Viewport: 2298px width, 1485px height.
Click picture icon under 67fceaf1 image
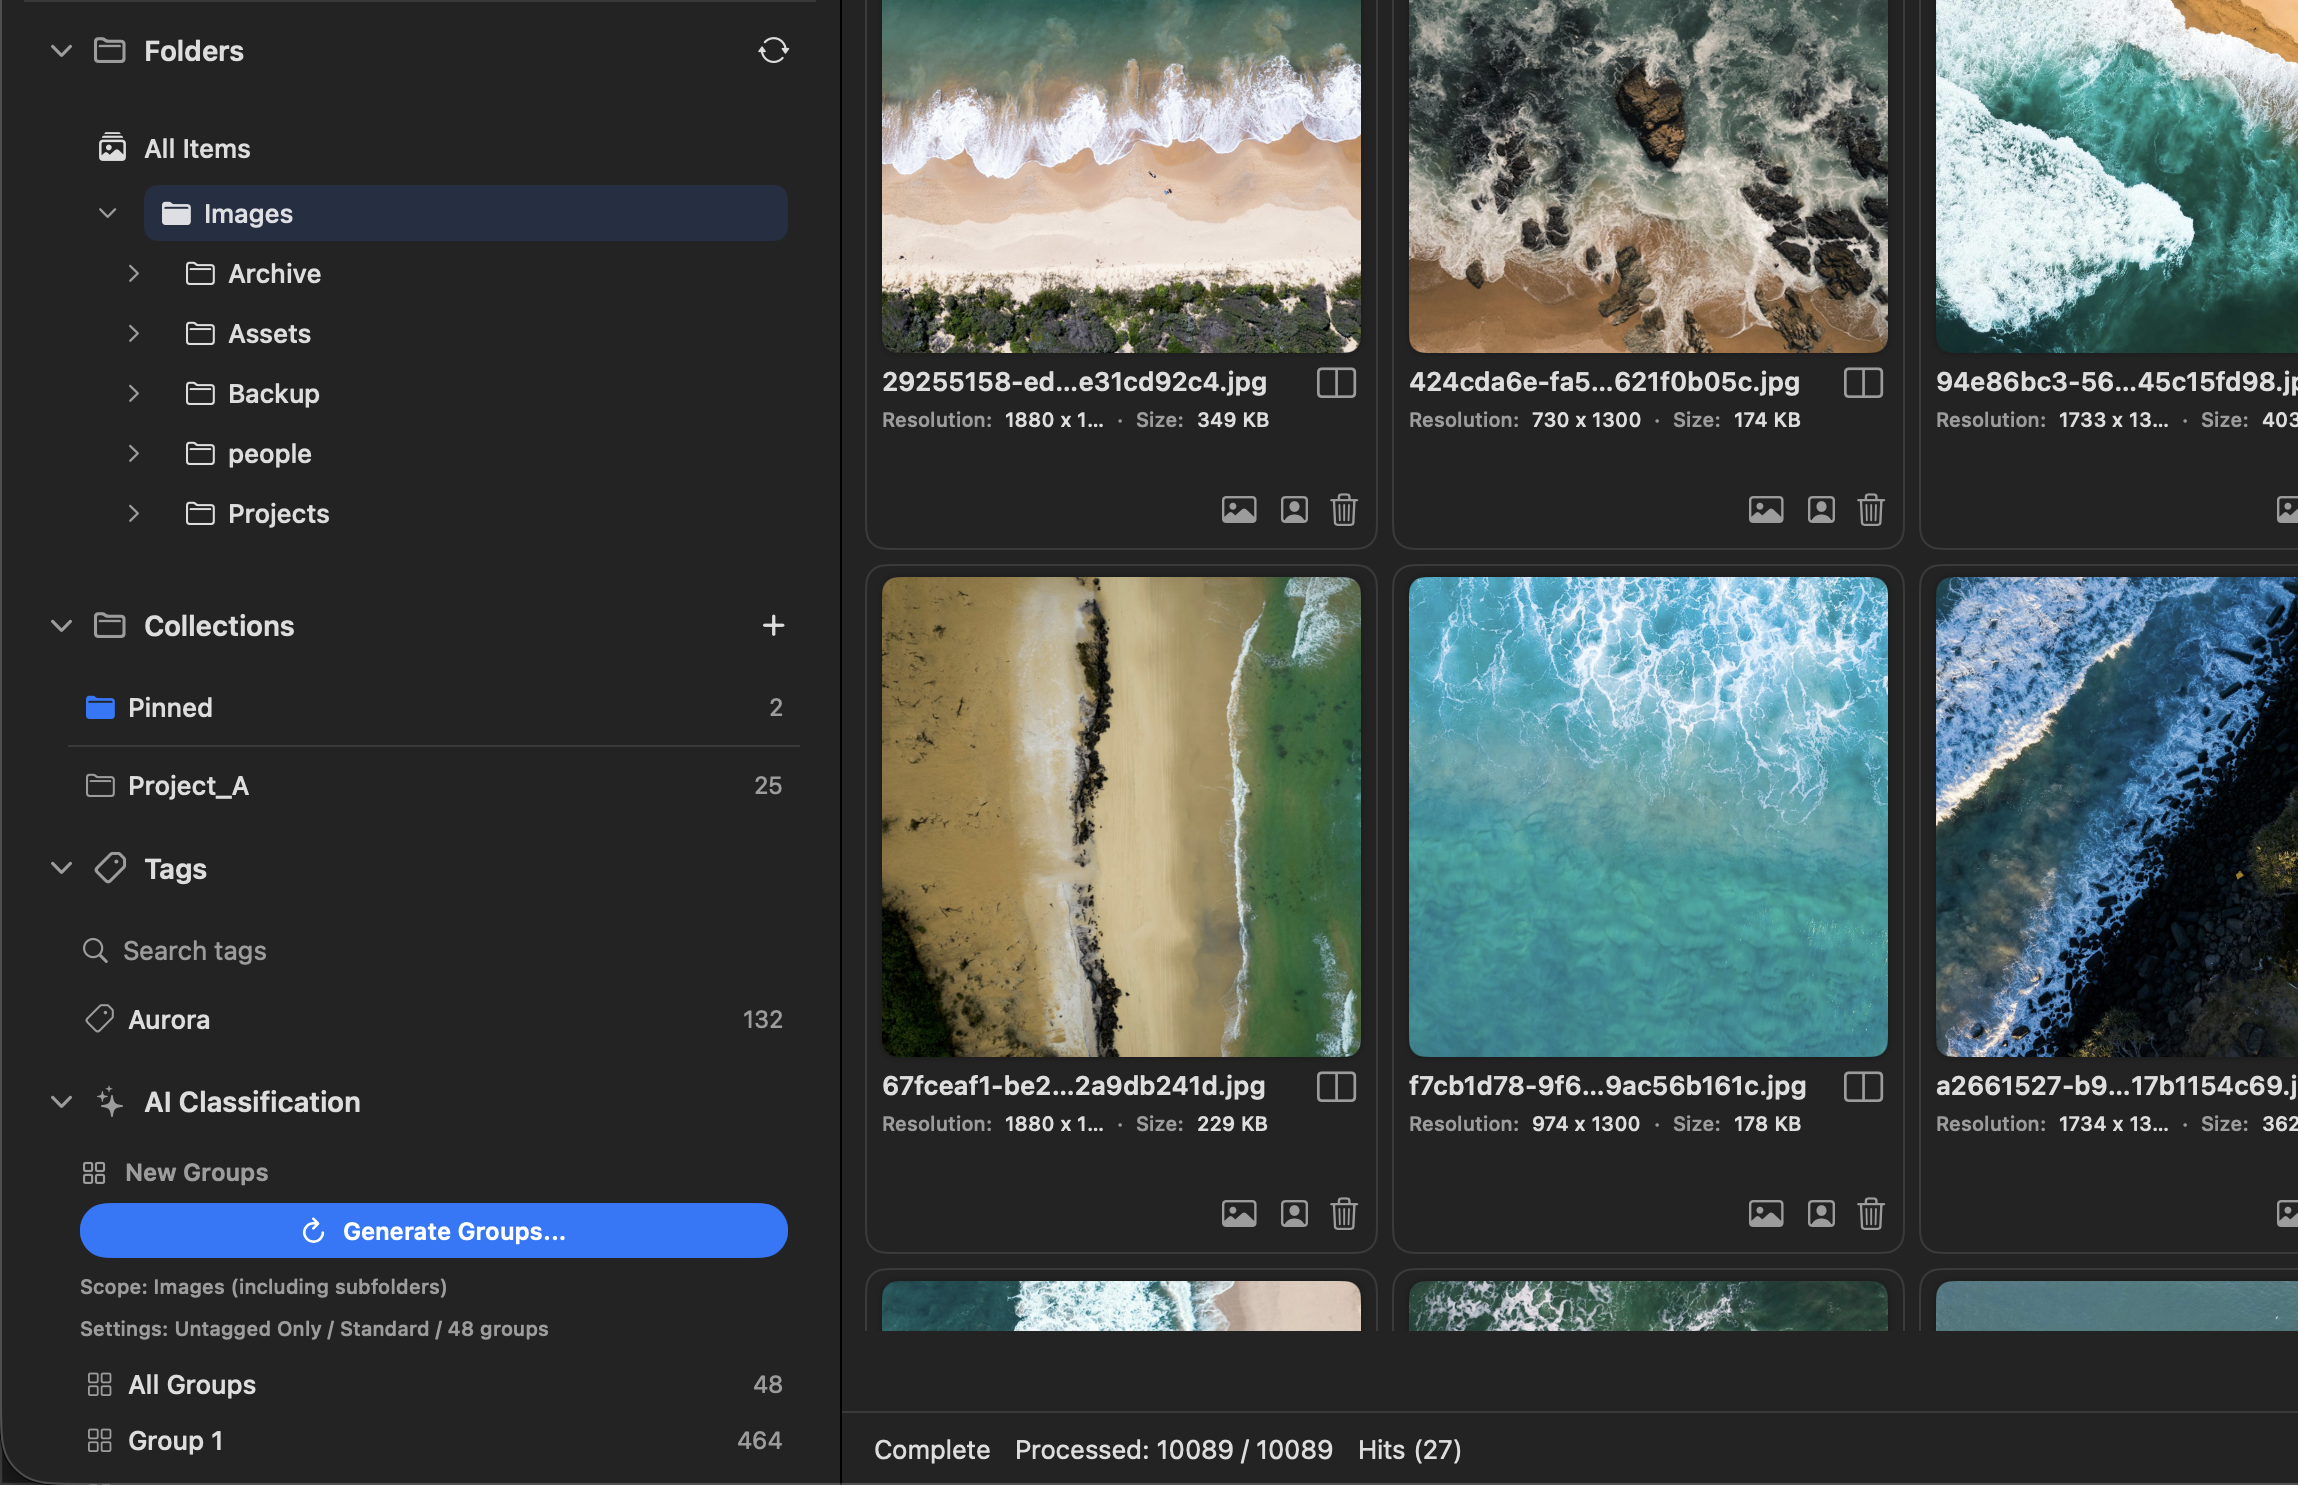[x=1239, y=1214]
